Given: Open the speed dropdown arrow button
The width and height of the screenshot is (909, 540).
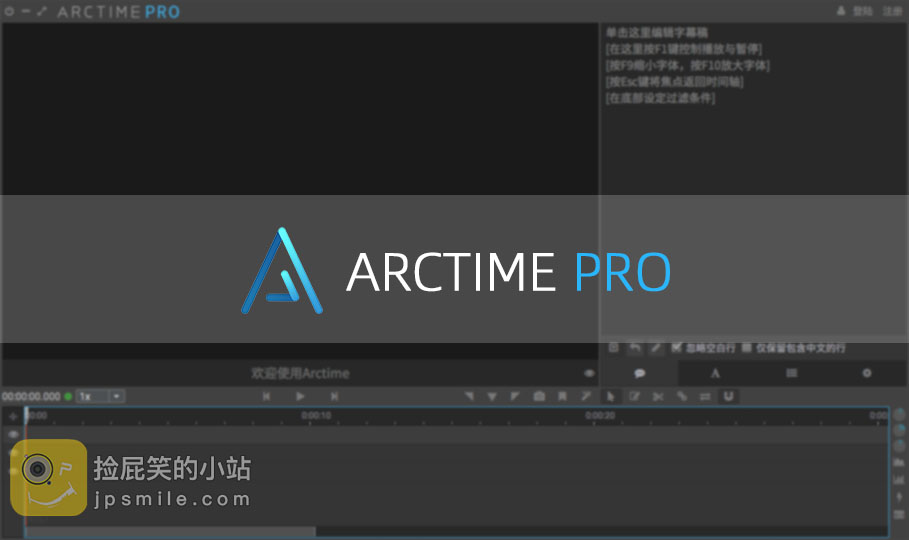Looking at the screenshot, I should click(x=117, y=397).
